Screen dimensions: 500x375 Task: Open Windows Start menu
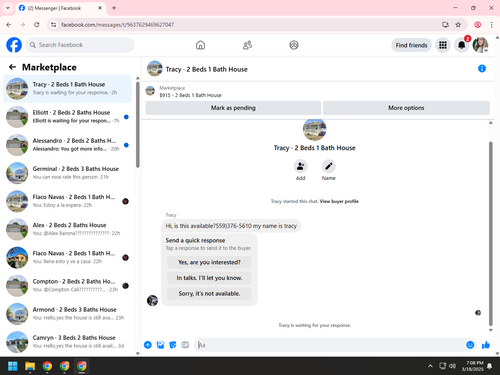pos(13,366)
